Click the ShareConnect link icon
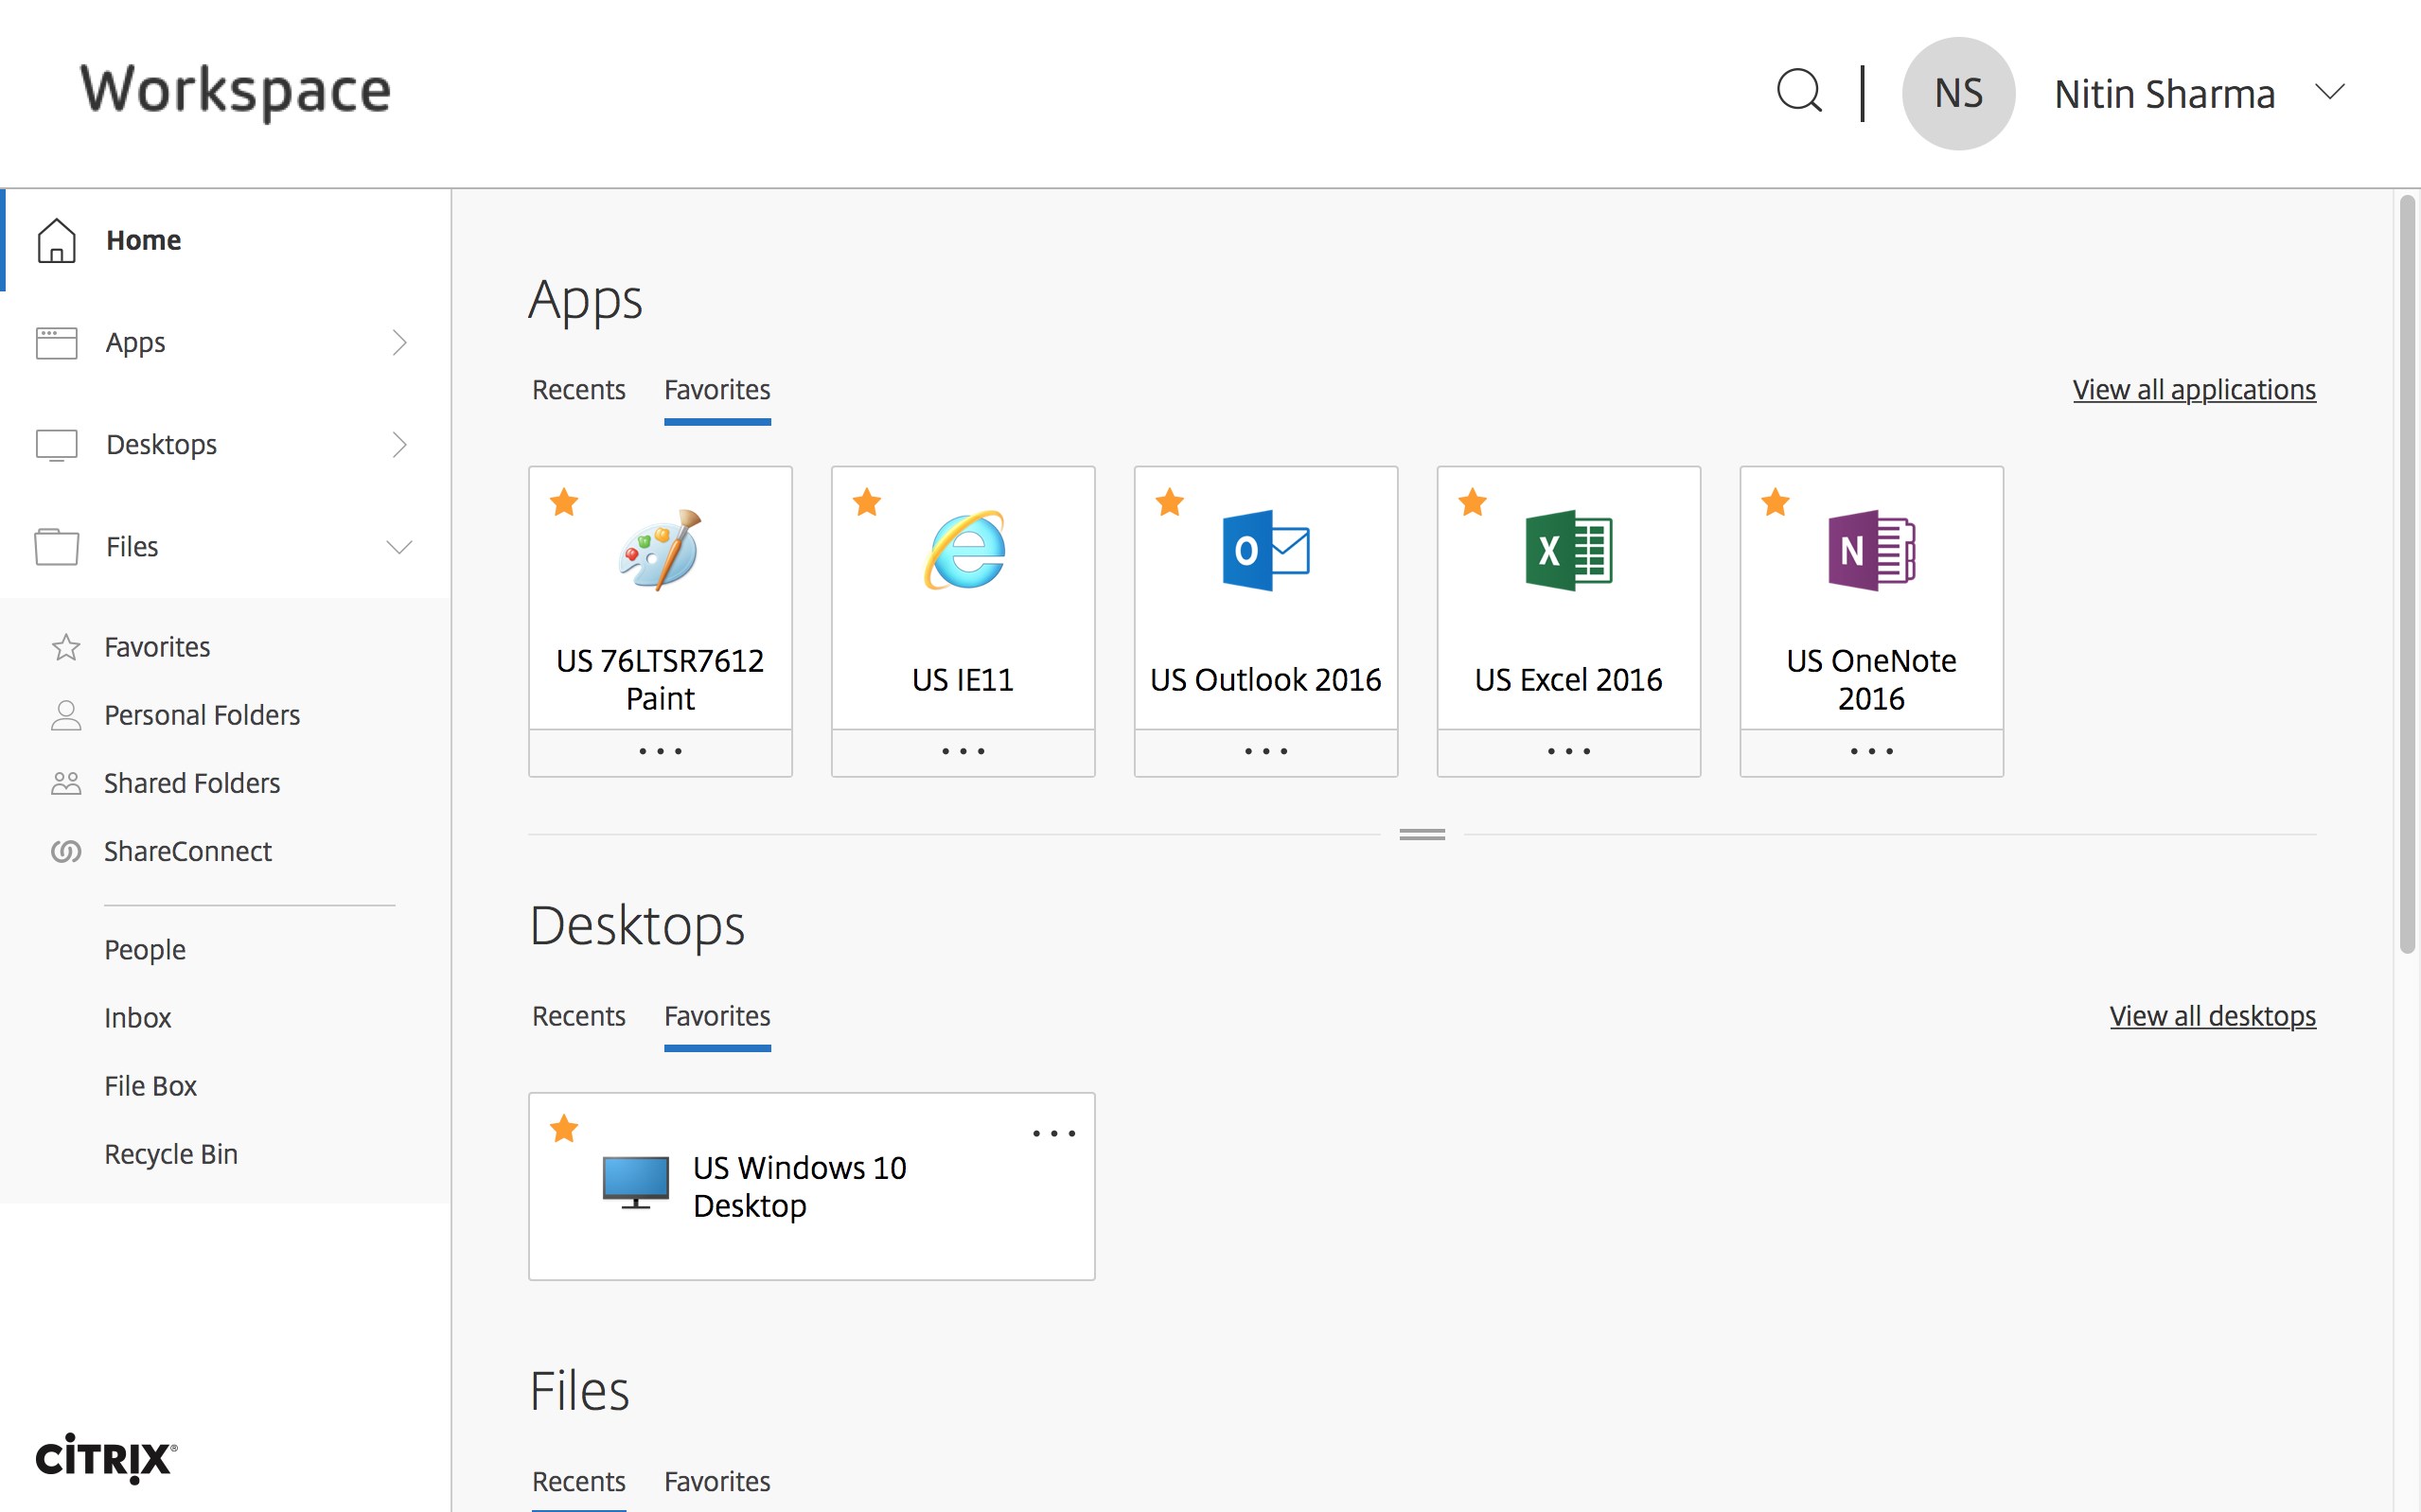The height and width of the screenshot is (1512, 2421). click(66, 851)
